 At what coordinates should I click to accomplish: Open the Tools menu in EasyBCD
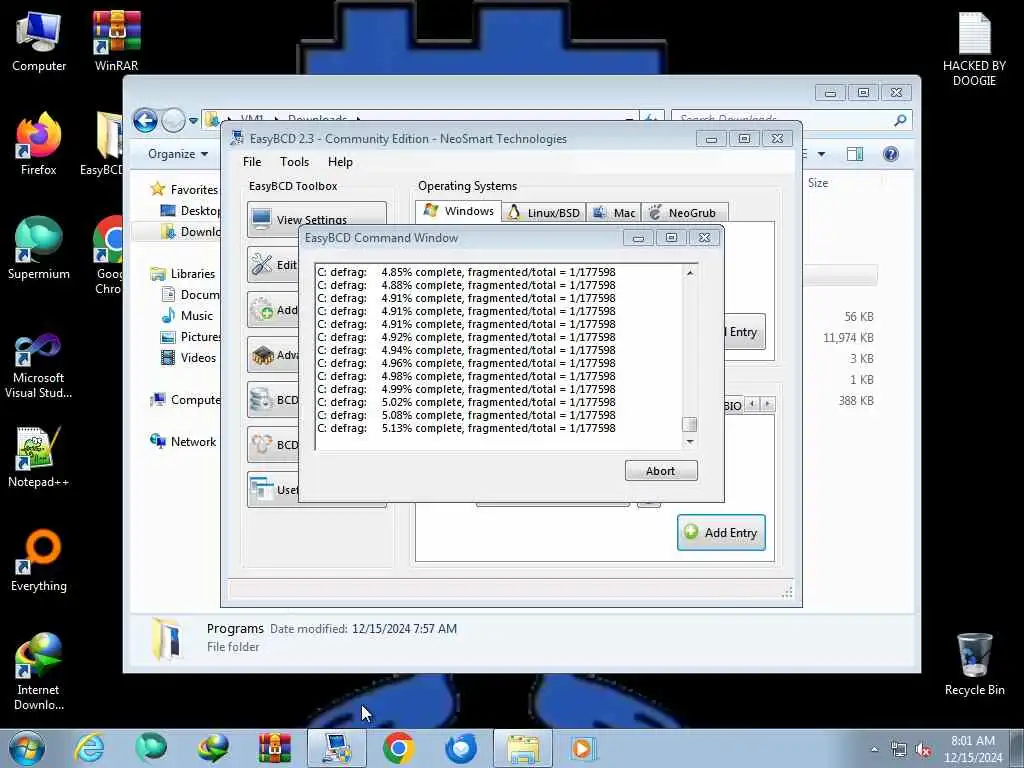[x=295, y=162]
